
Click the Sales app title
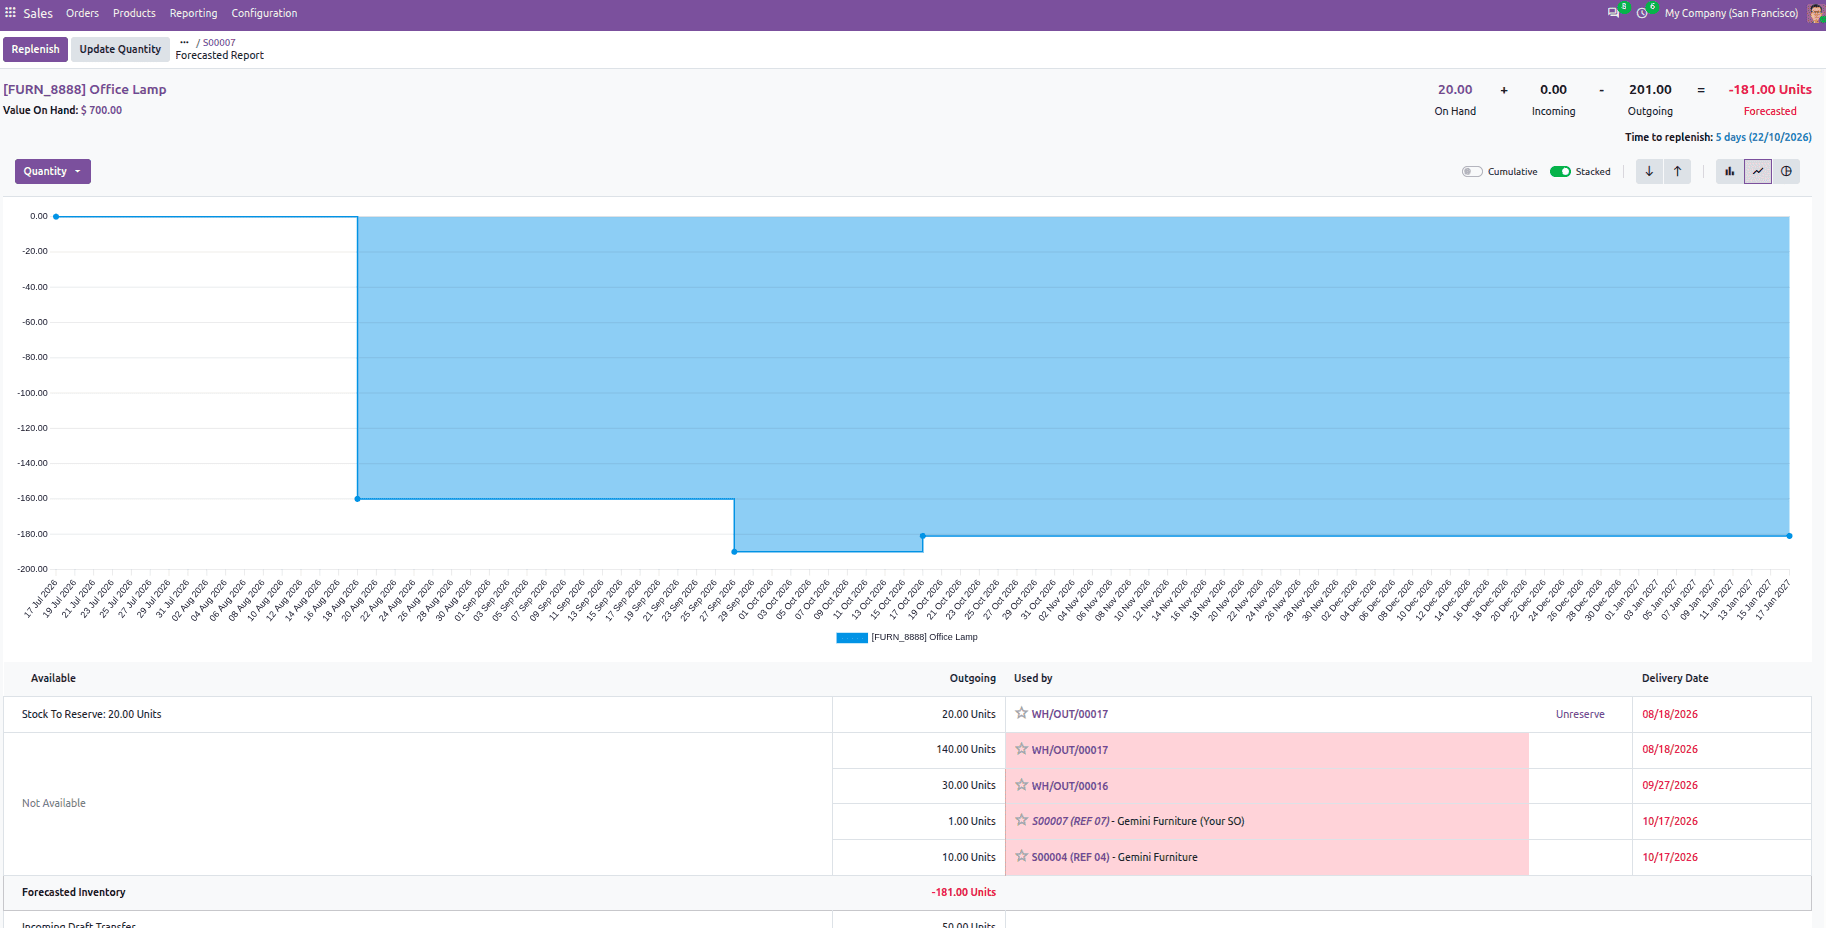point(38,13)
